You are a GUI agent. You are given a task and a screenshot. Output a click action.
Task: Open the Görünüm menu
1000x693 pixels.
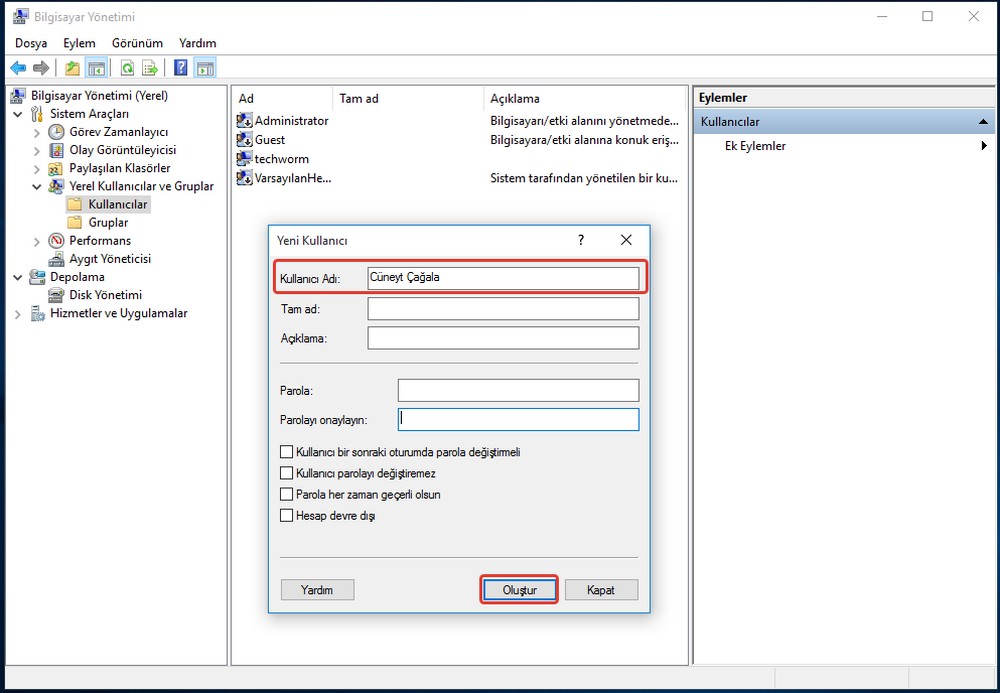[x=137, y=43]
